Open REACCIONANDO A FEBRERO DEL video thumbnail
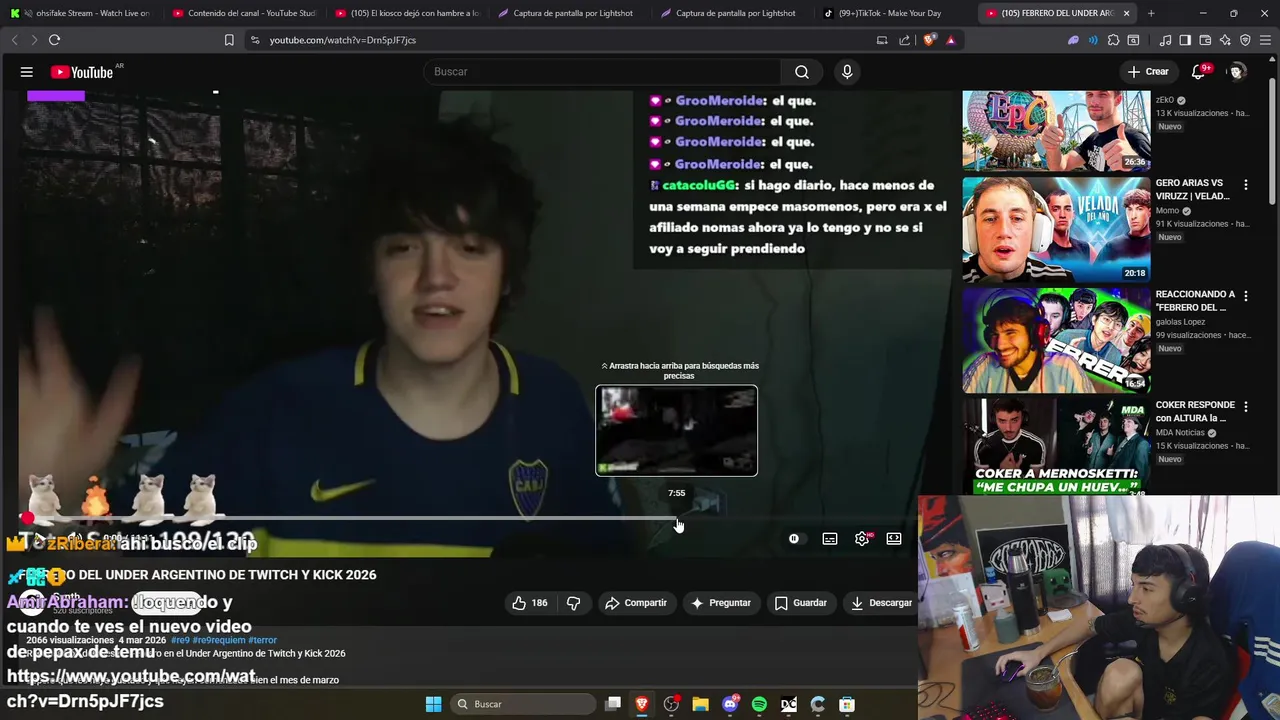The height and width of the screenshot is (720, 1280). tap(1056, 341)
